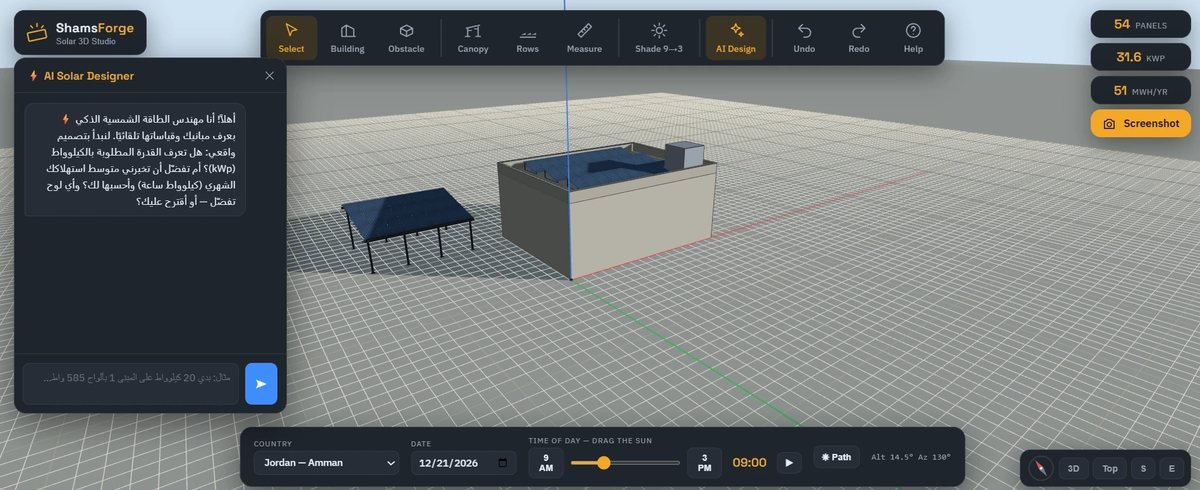This screenshot has width=1200, height=490.
Task: Click the date field 12/21/2026
Action: coord(464,462)
